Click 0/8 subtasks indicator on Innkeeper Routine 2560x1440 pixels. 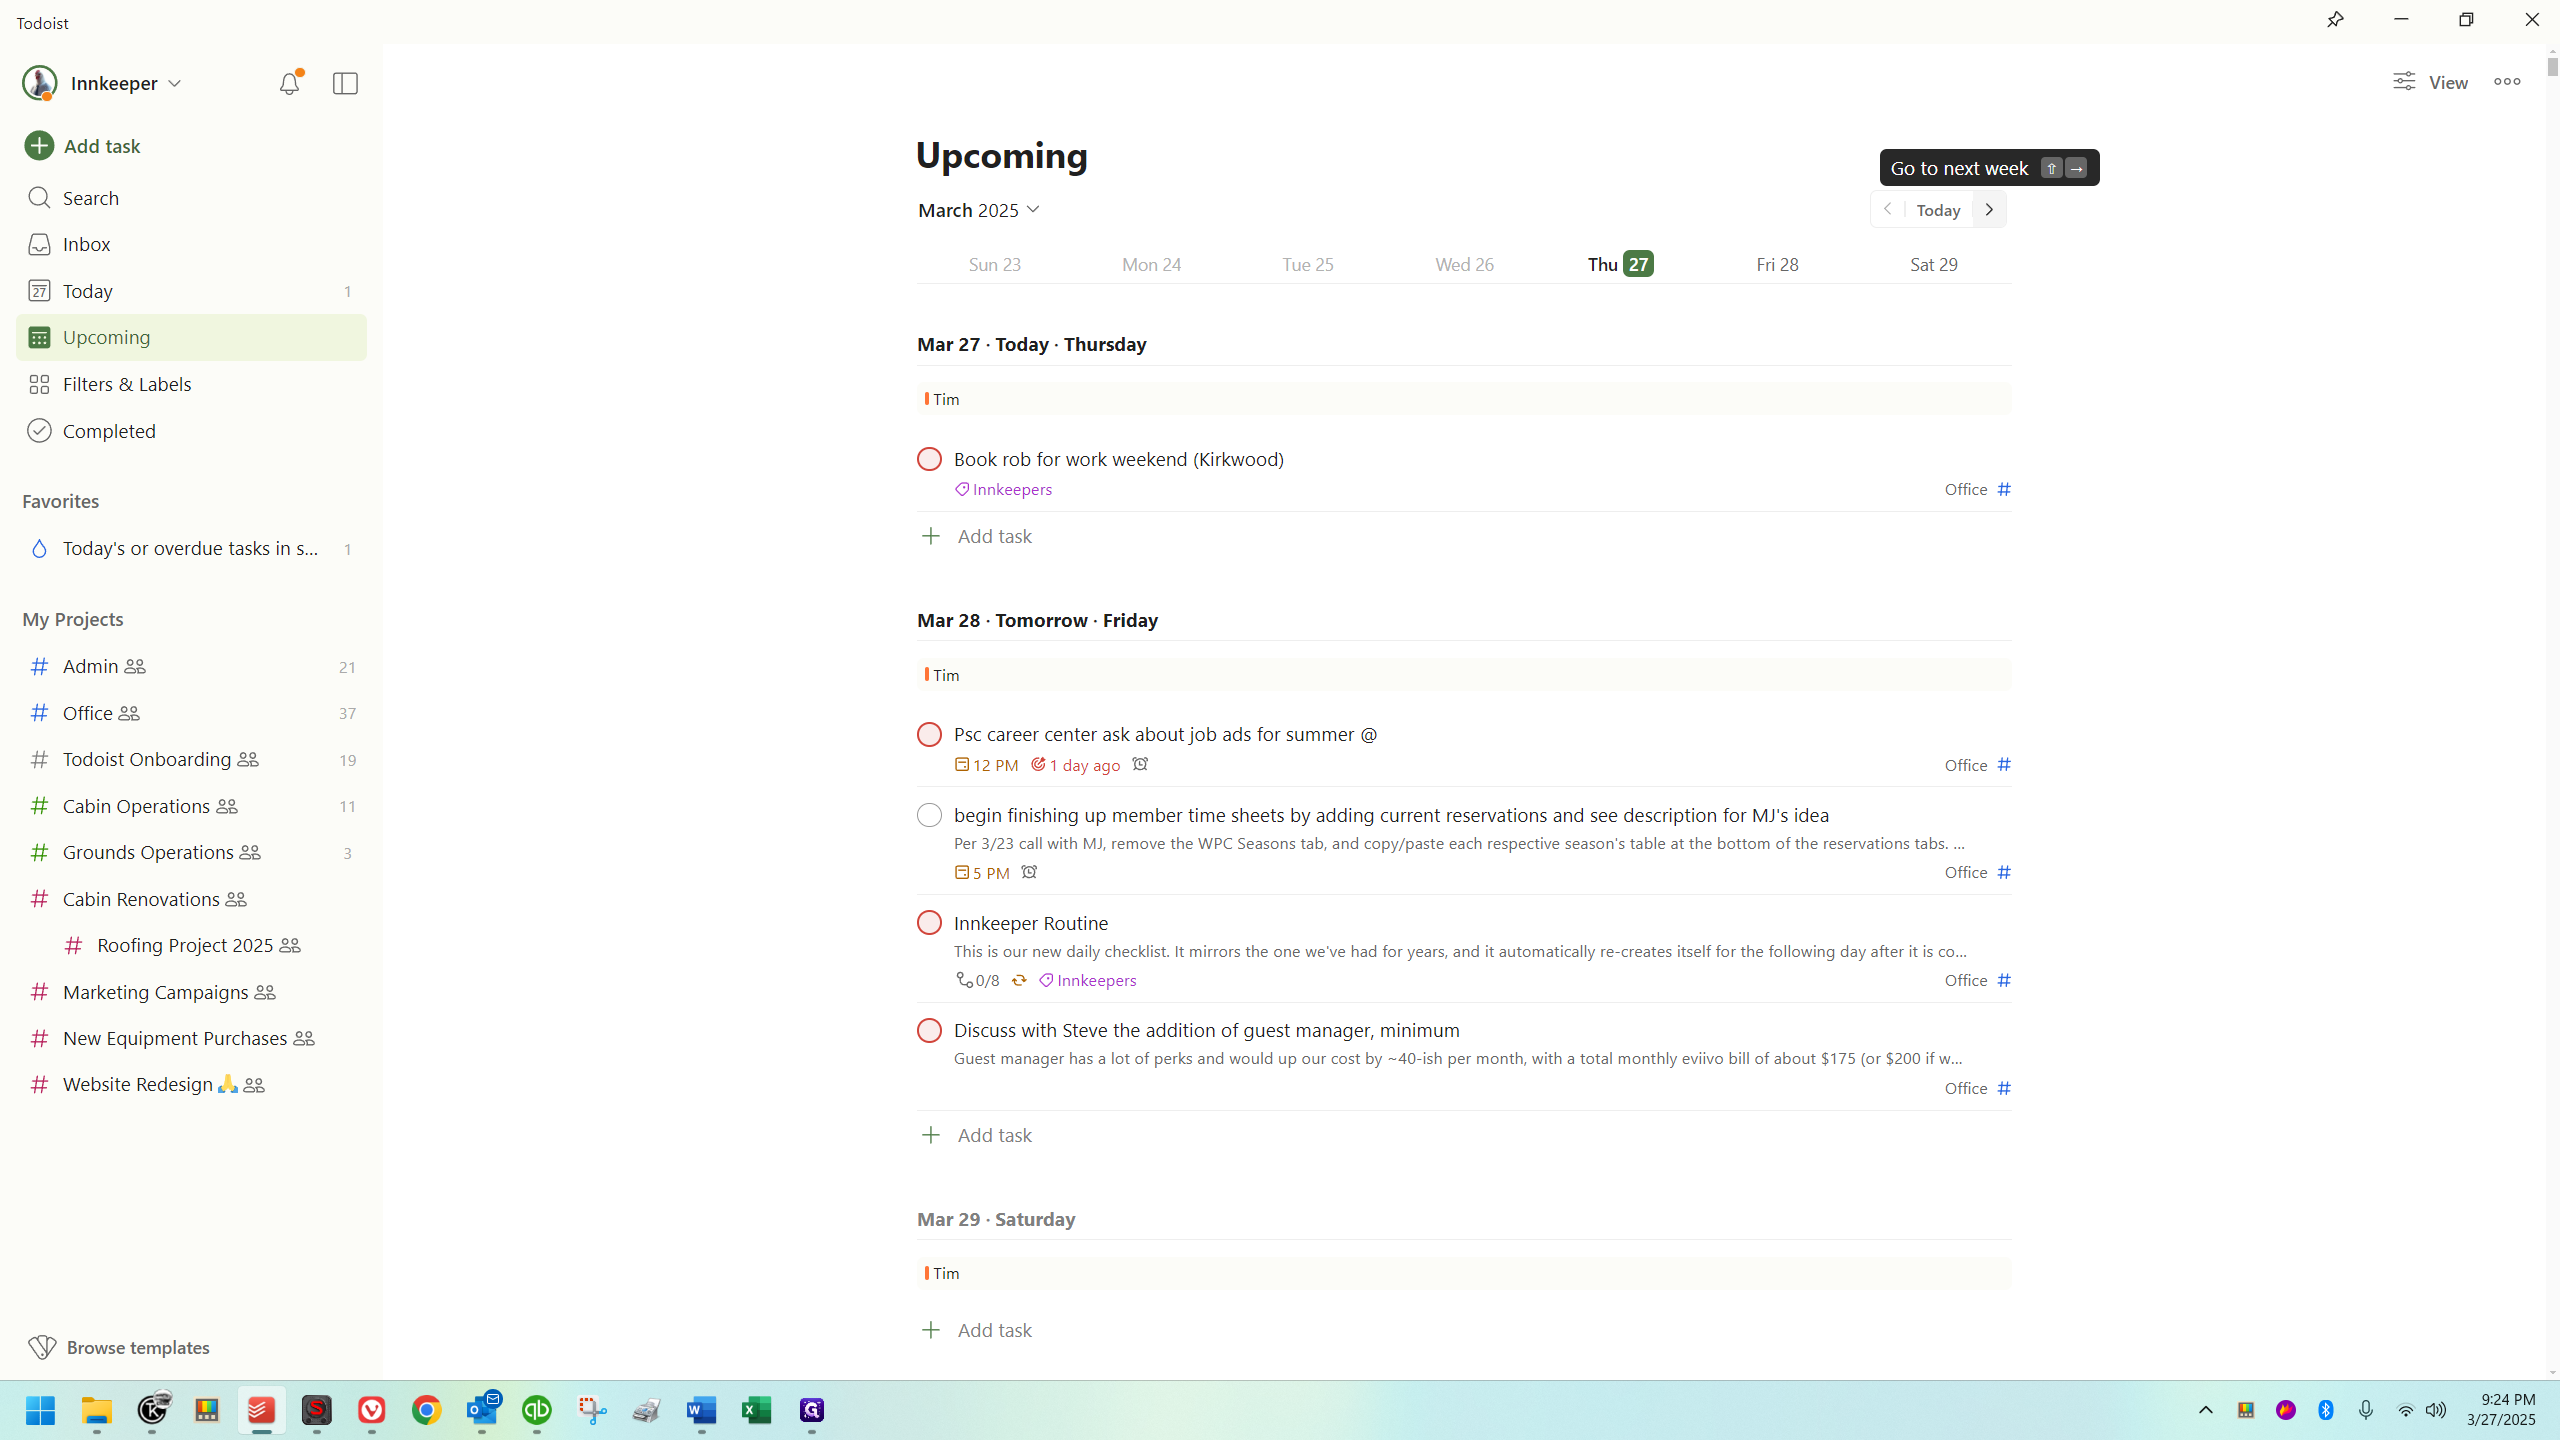point(977,980)
